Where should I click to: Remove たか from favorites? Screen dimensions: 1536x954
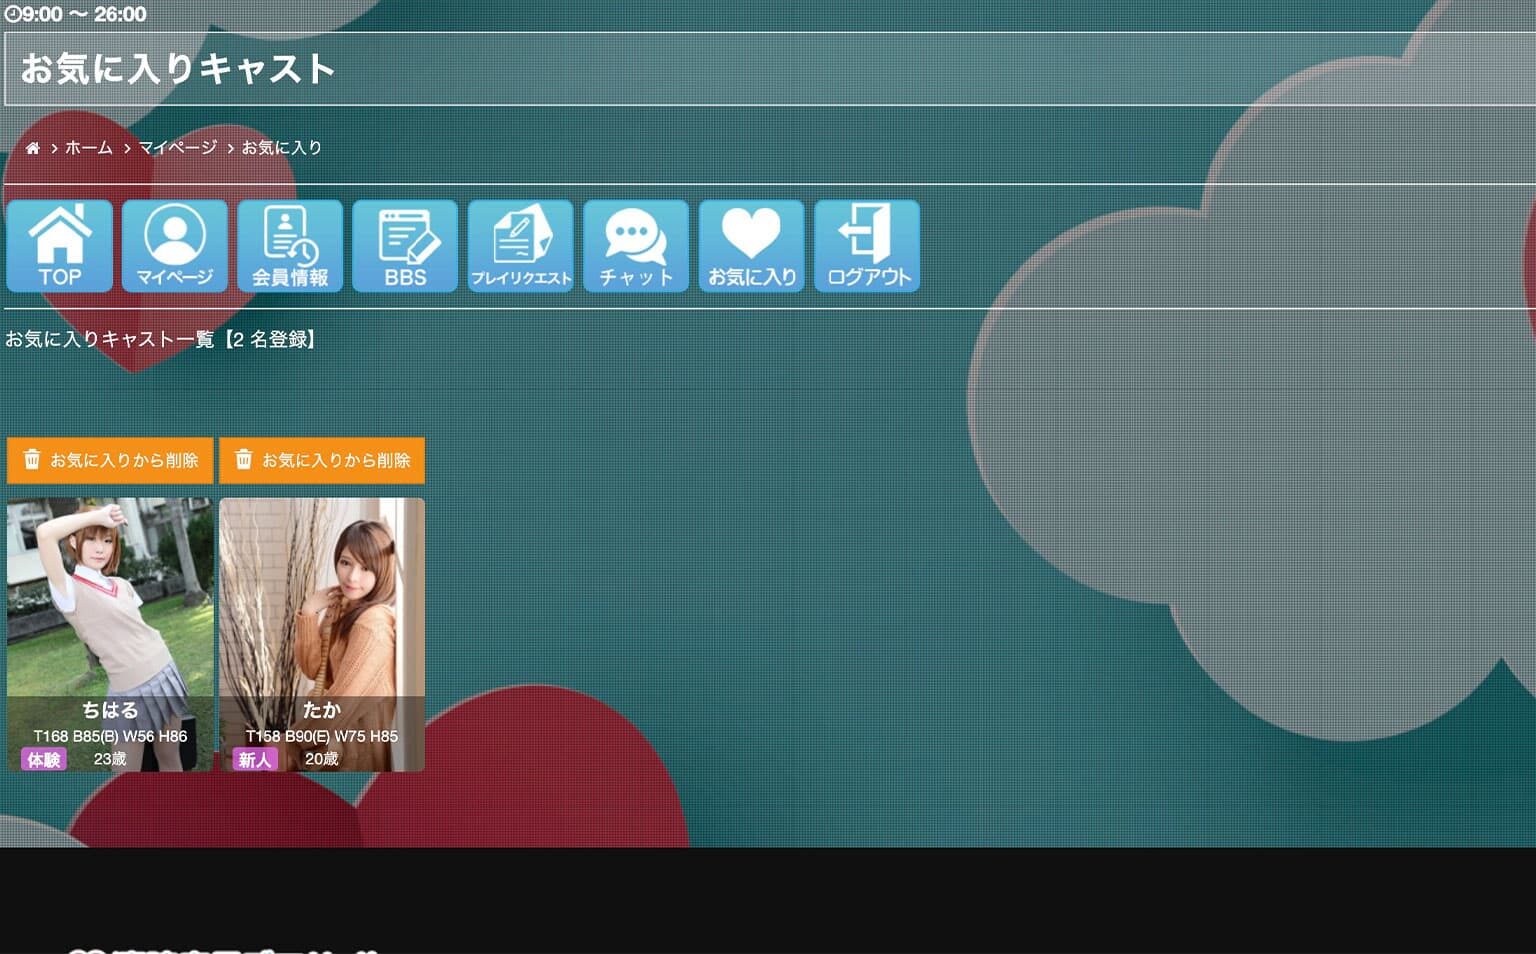(x=322, y=460)
